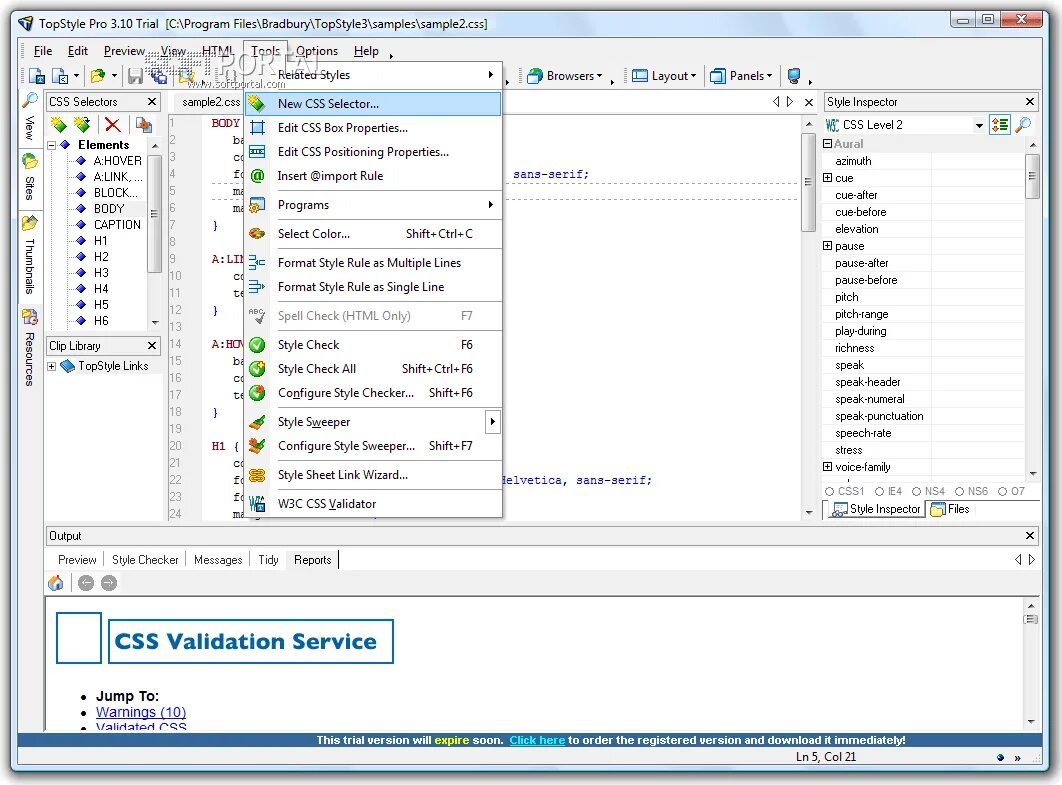Expand the pause property
The image size is (1062, 785).
pyautogui.click(x=828, y=246)
